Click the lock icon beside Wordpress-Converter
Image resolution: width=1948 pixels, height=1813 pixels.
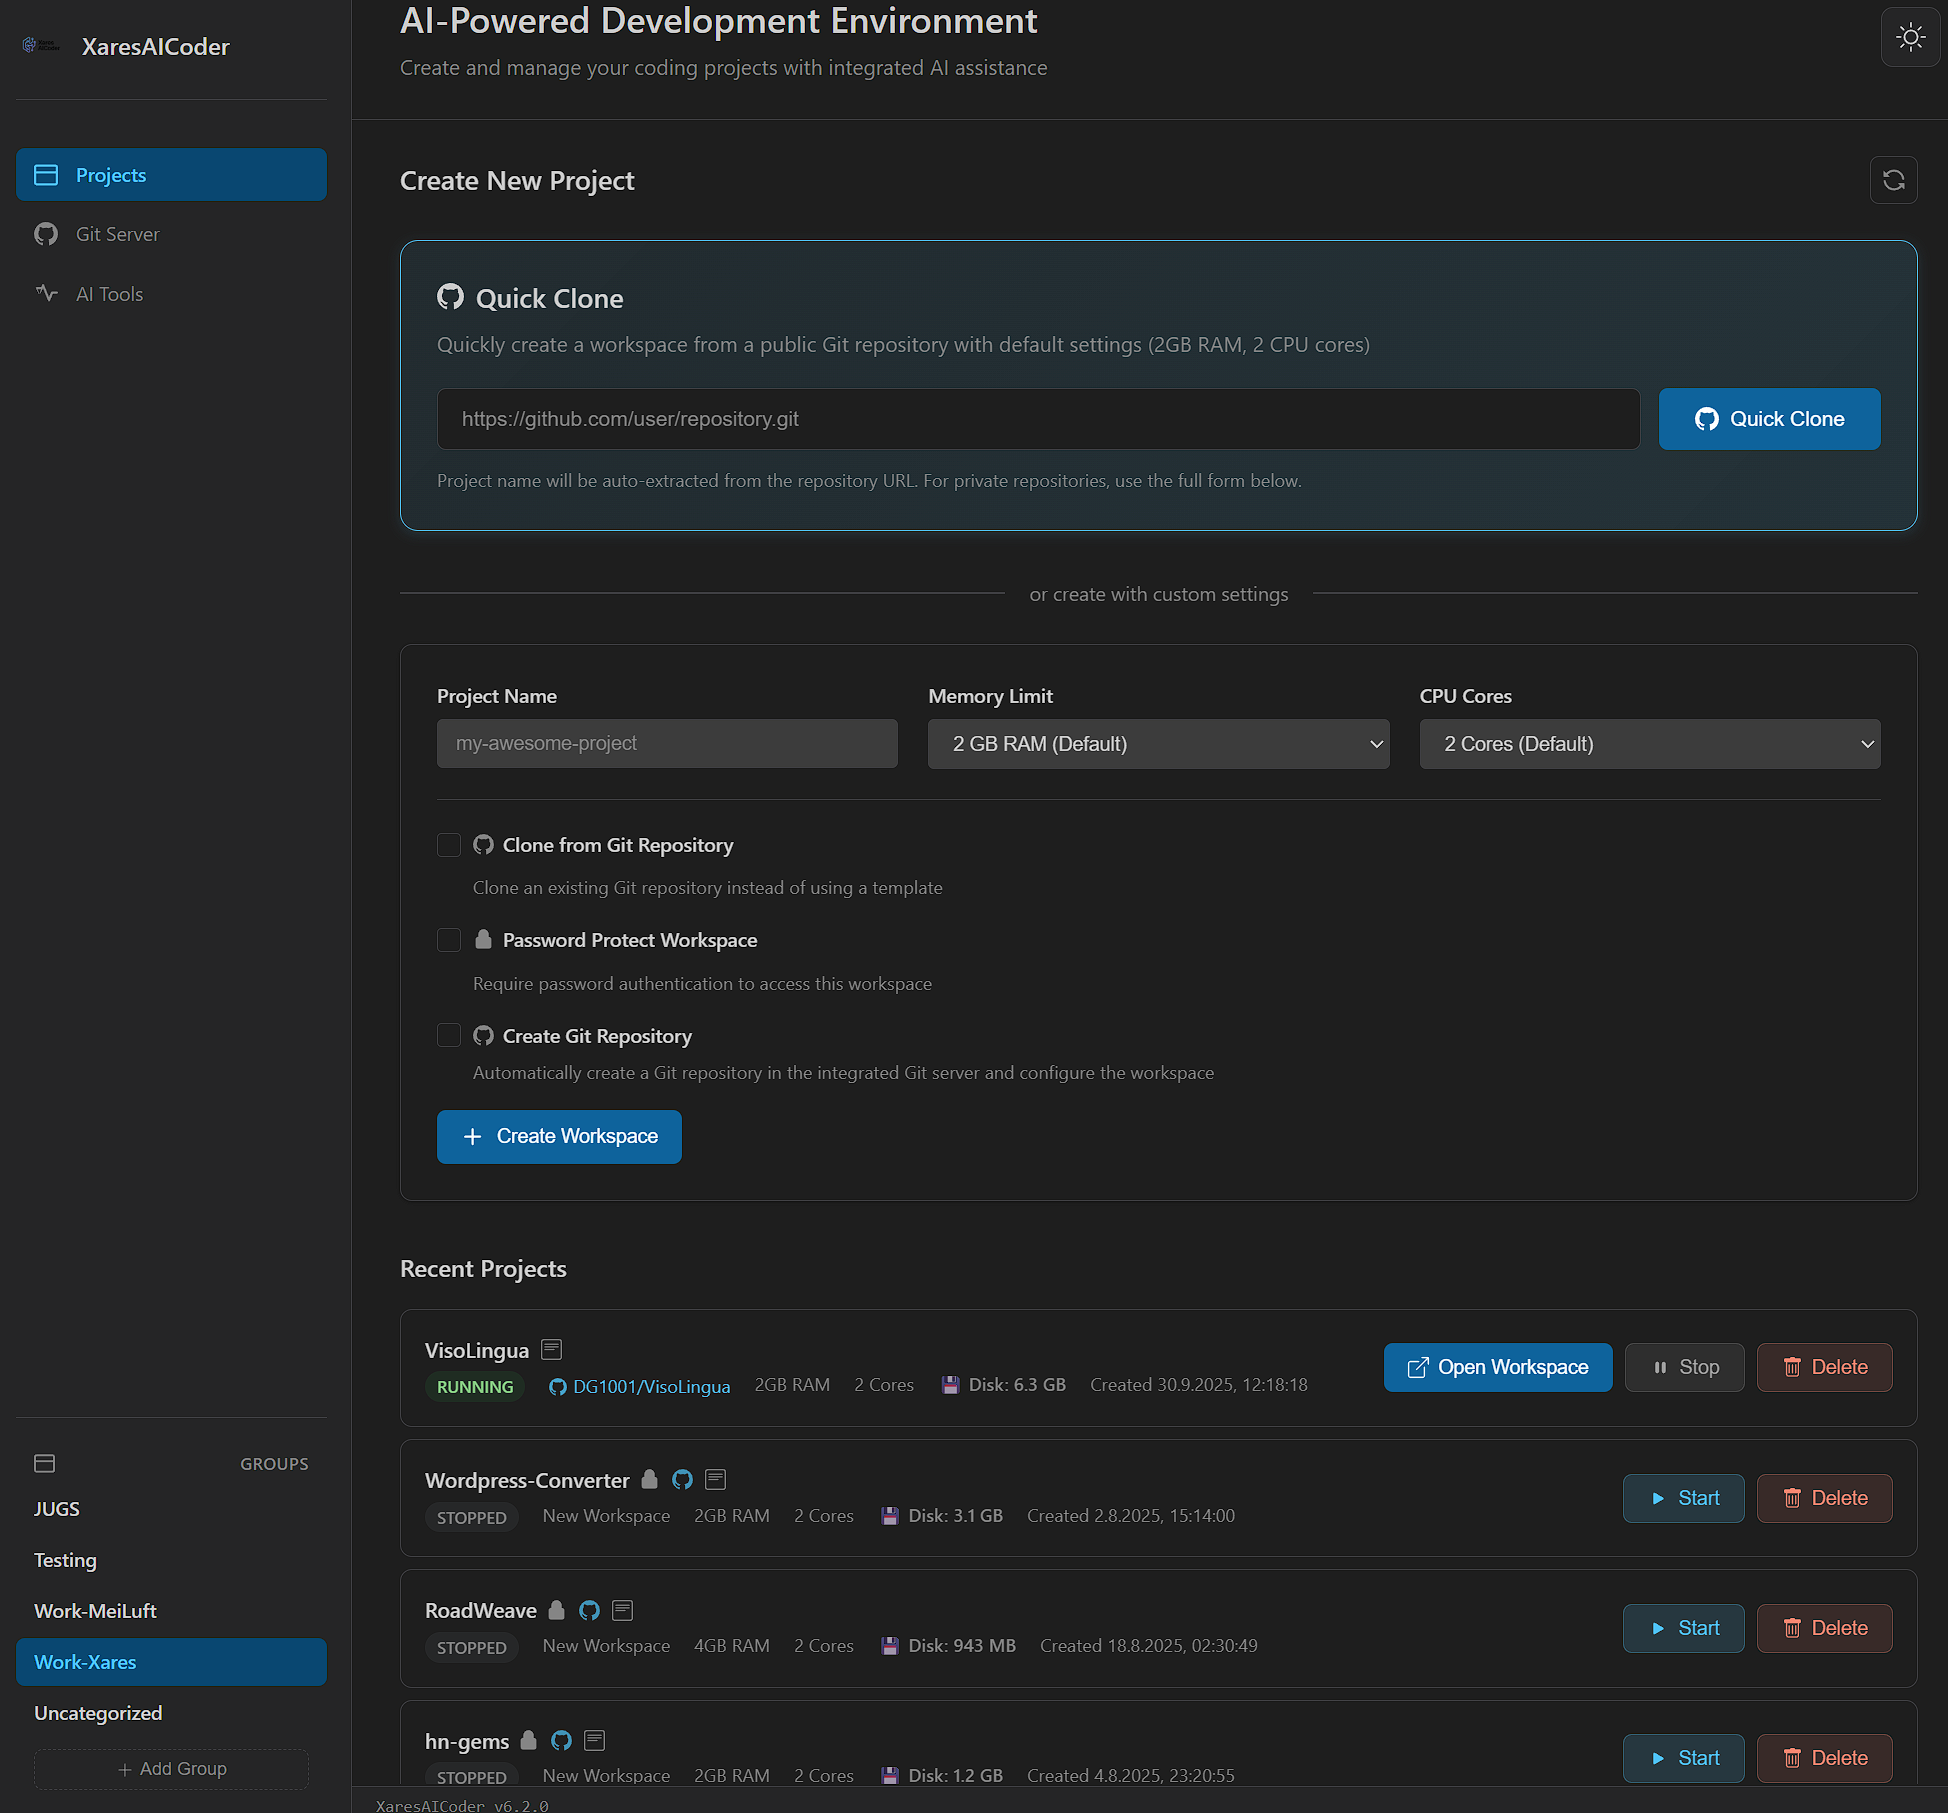[x=649, y=1479]
